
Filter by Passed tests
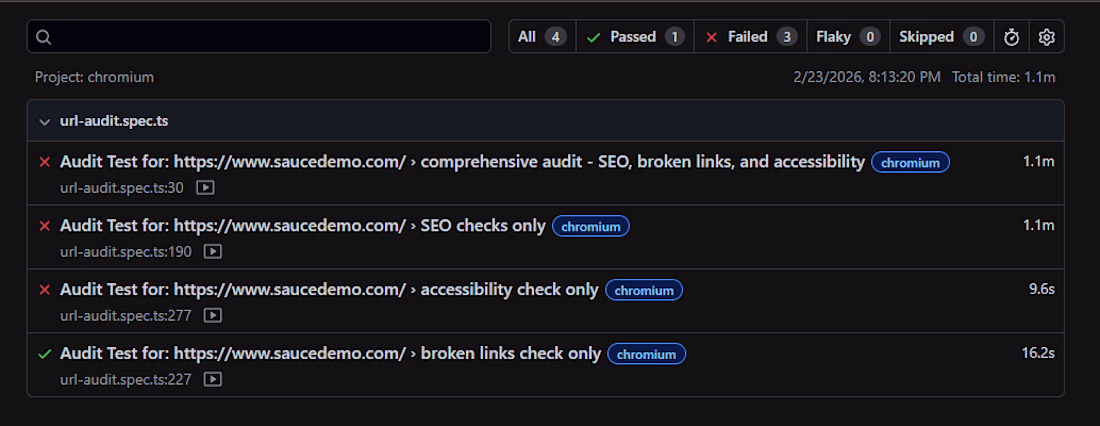(635, 36)
